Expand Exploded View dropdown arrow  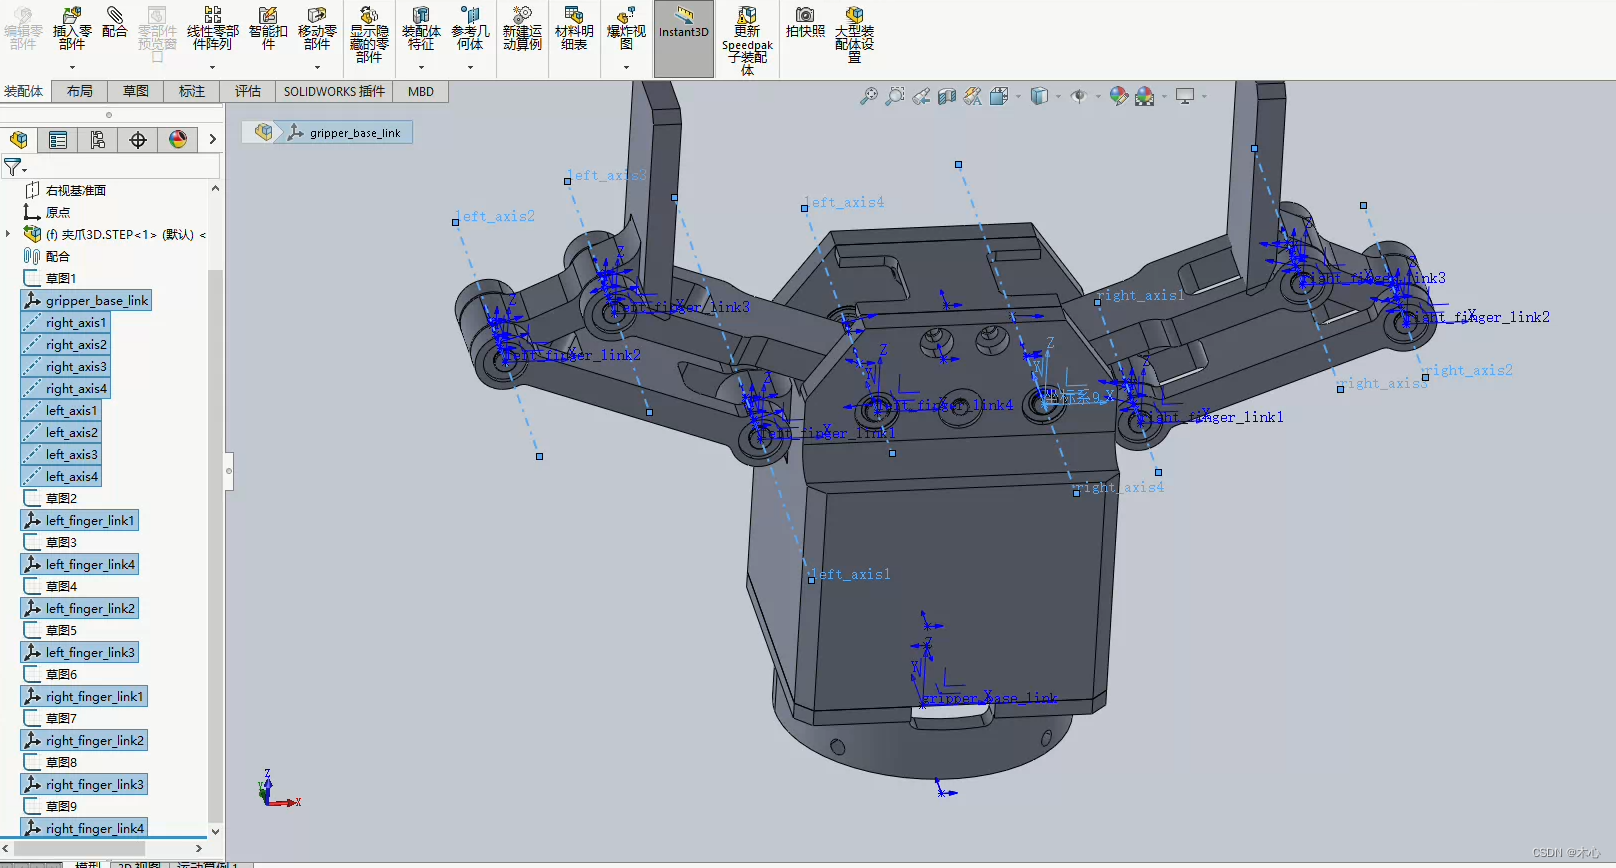(626, 67)
